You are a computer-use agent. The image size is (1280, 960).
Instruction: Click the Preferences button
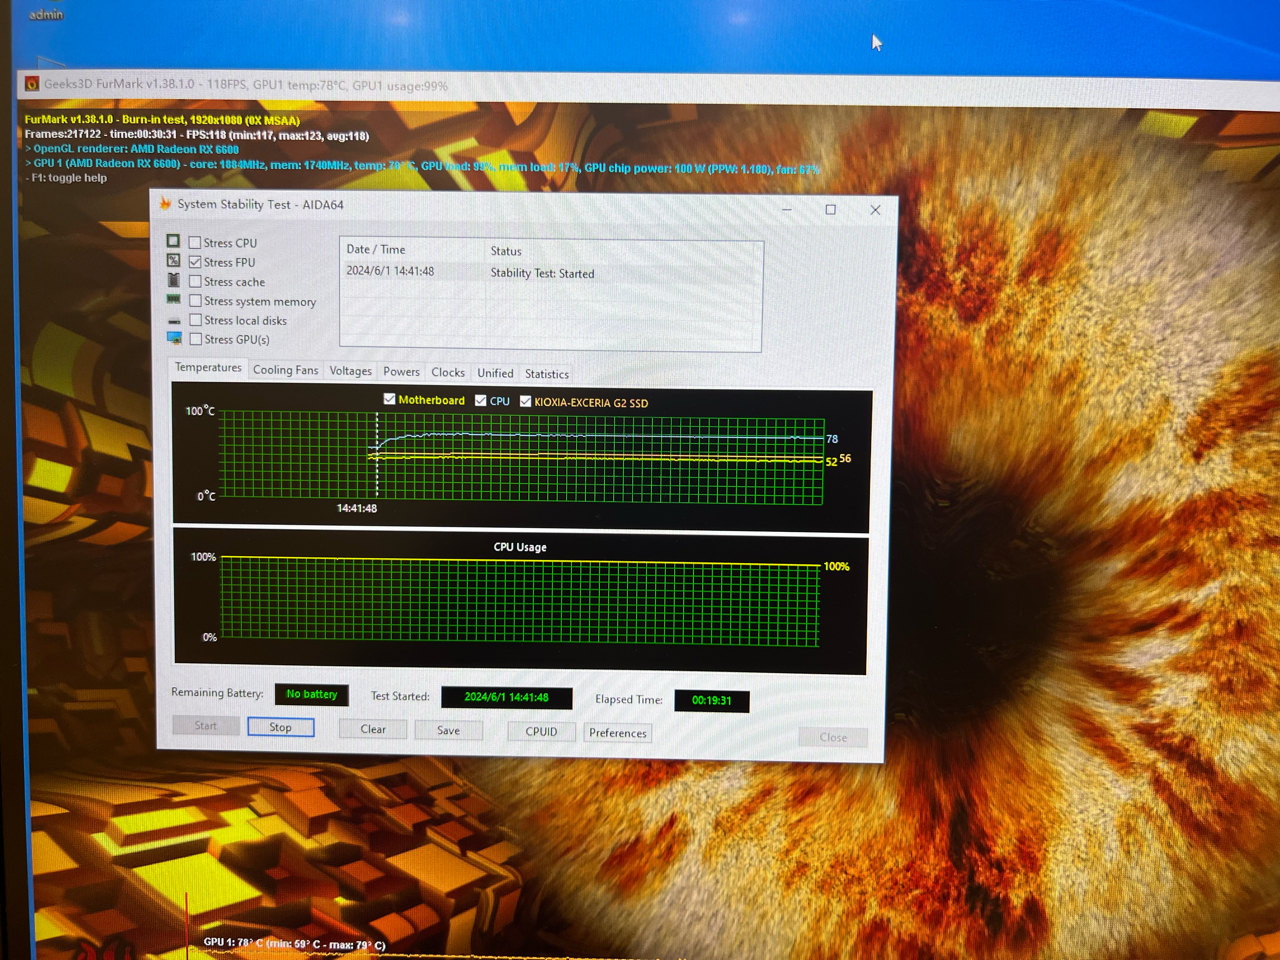pyautogui.click(x=617, y=732)
